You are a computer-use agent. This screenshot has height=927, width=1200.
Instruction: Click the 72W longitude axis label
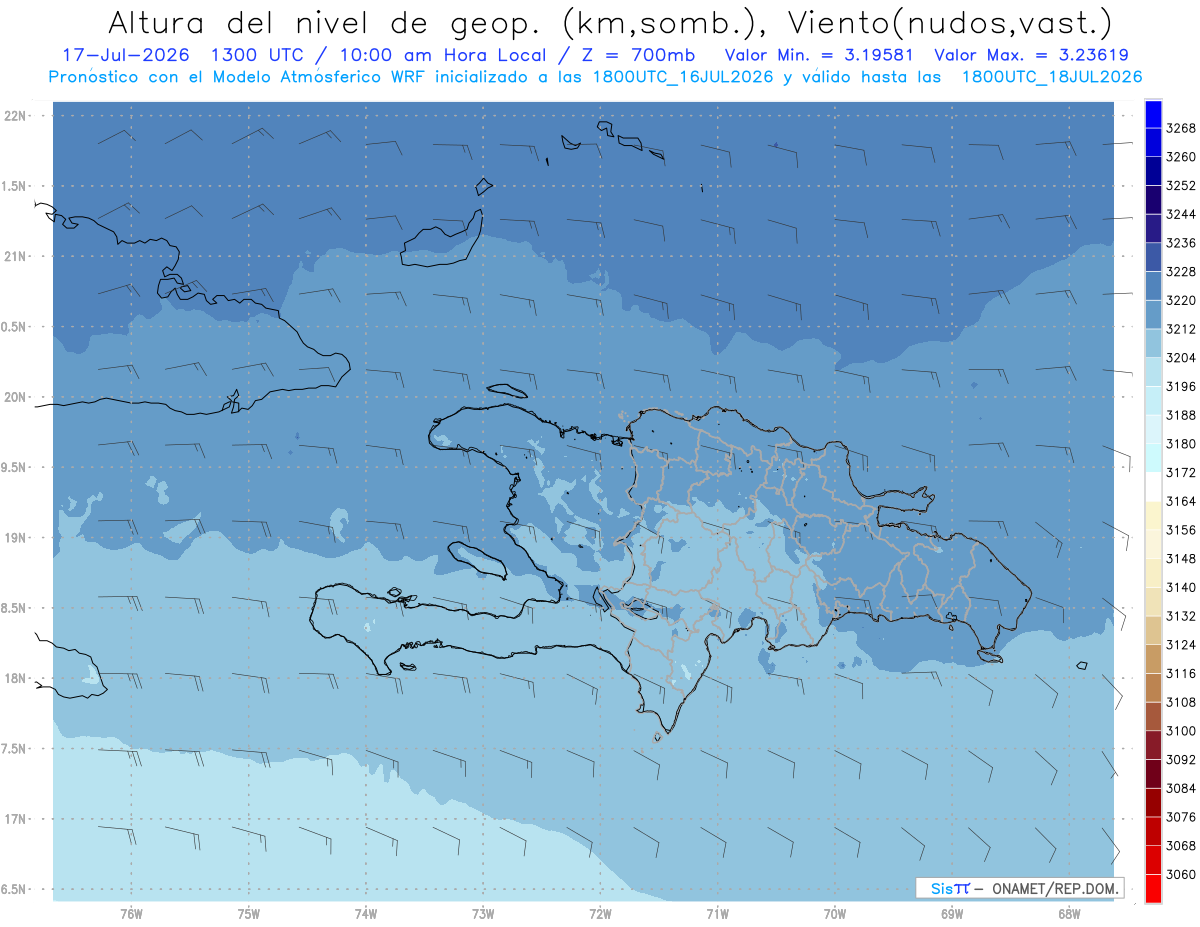click(x=600, y=914)
